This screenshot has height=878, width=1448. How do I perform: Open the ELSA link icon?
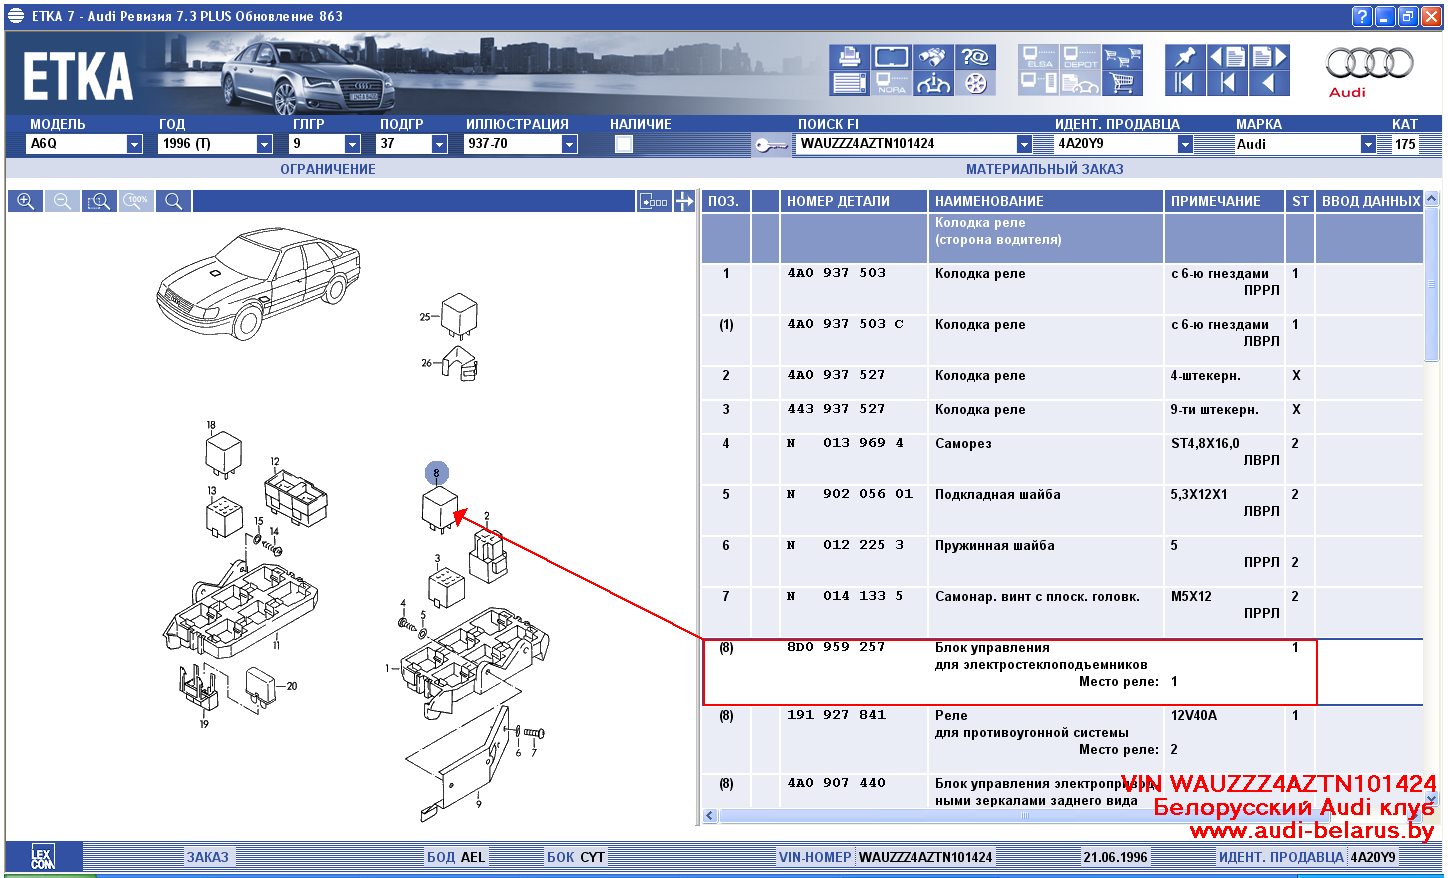tap(1038, 57)
